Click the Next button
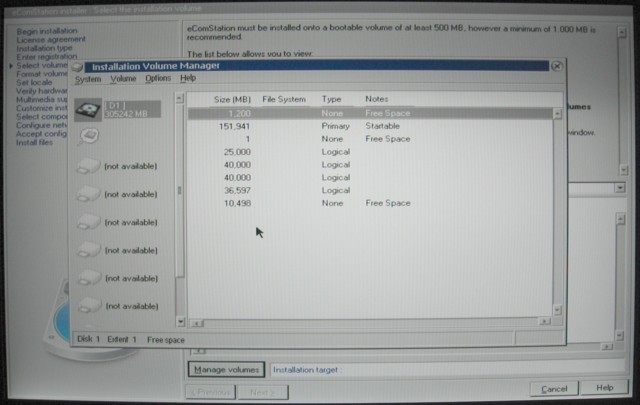640x405 pixels. (263, 392)
